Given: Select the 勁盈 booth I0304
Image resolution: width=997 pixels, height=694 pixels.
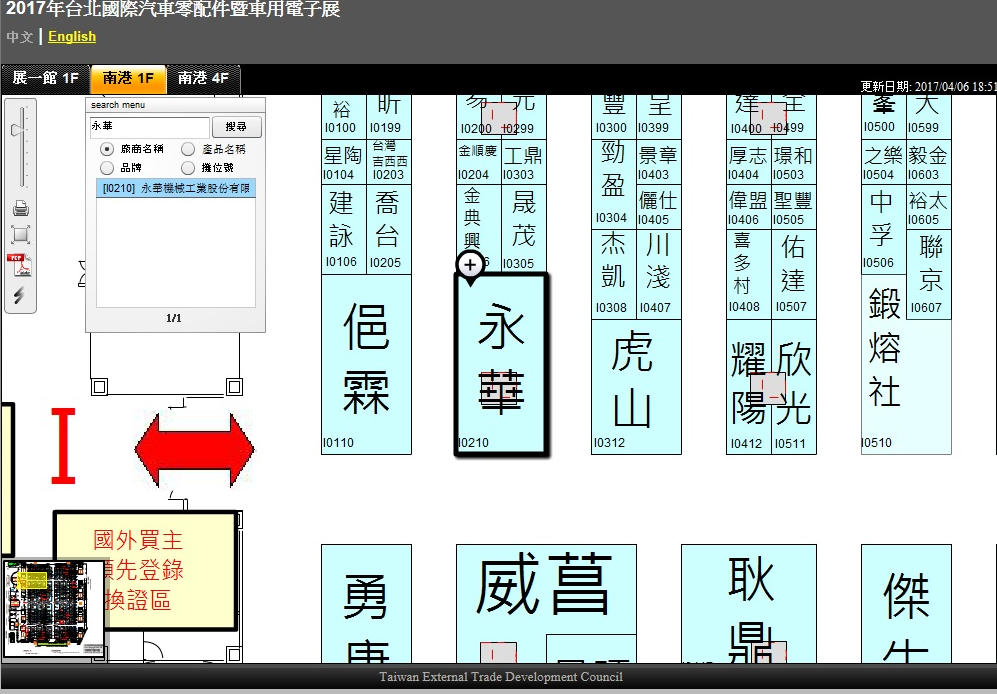Looking at the screenshot, I should pyautogui.click(x=614, y=184).
